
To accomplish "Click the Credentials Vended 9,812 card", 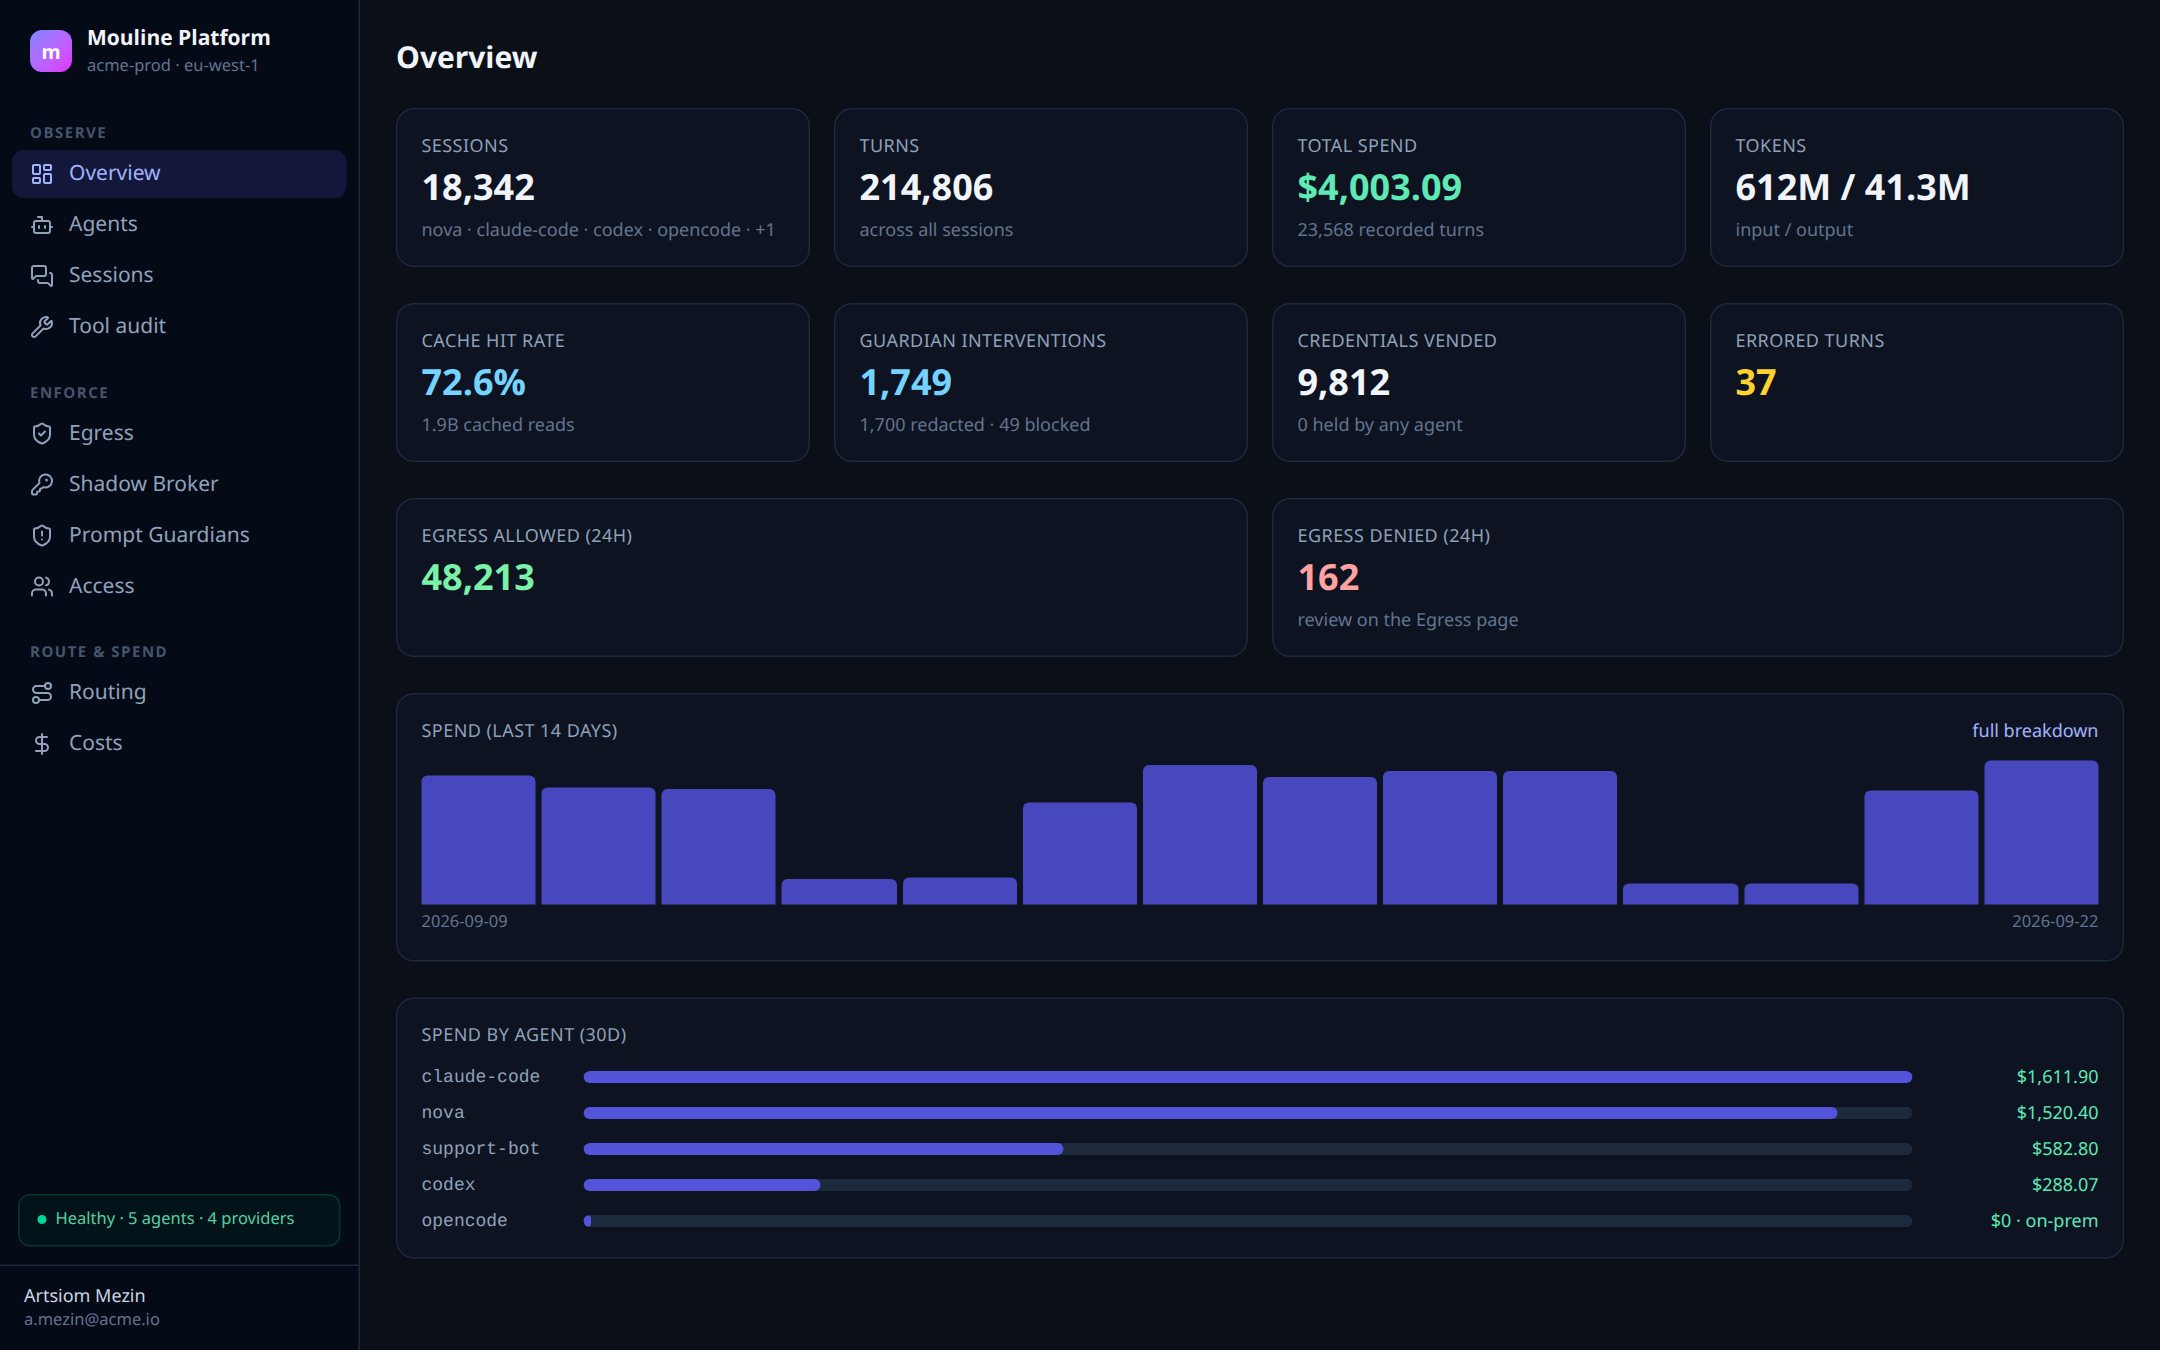I will (1479, 382).
